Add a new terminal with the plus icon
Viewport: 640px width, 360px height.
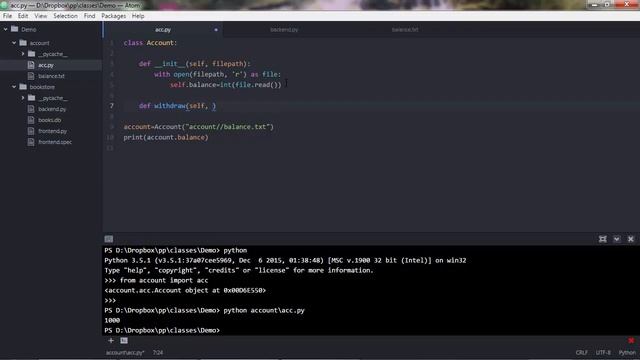pyautogui.click(x=111, y=340)
